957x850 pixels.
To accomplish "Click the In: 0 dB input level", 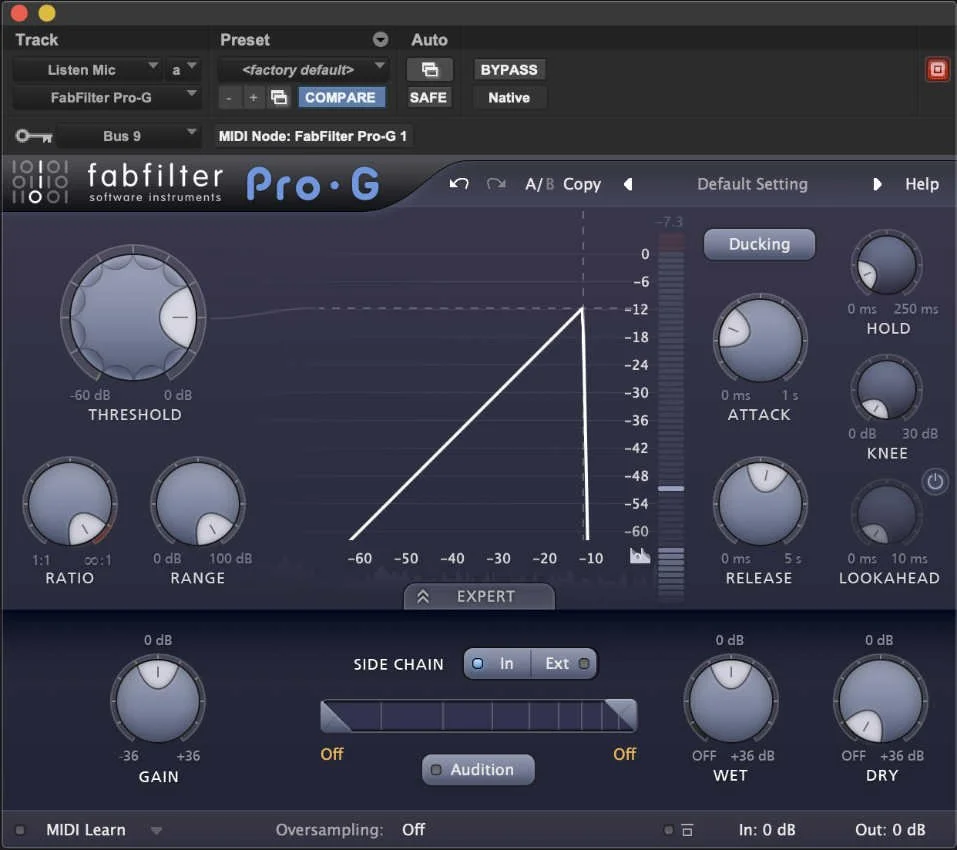I will pos(767,830).
